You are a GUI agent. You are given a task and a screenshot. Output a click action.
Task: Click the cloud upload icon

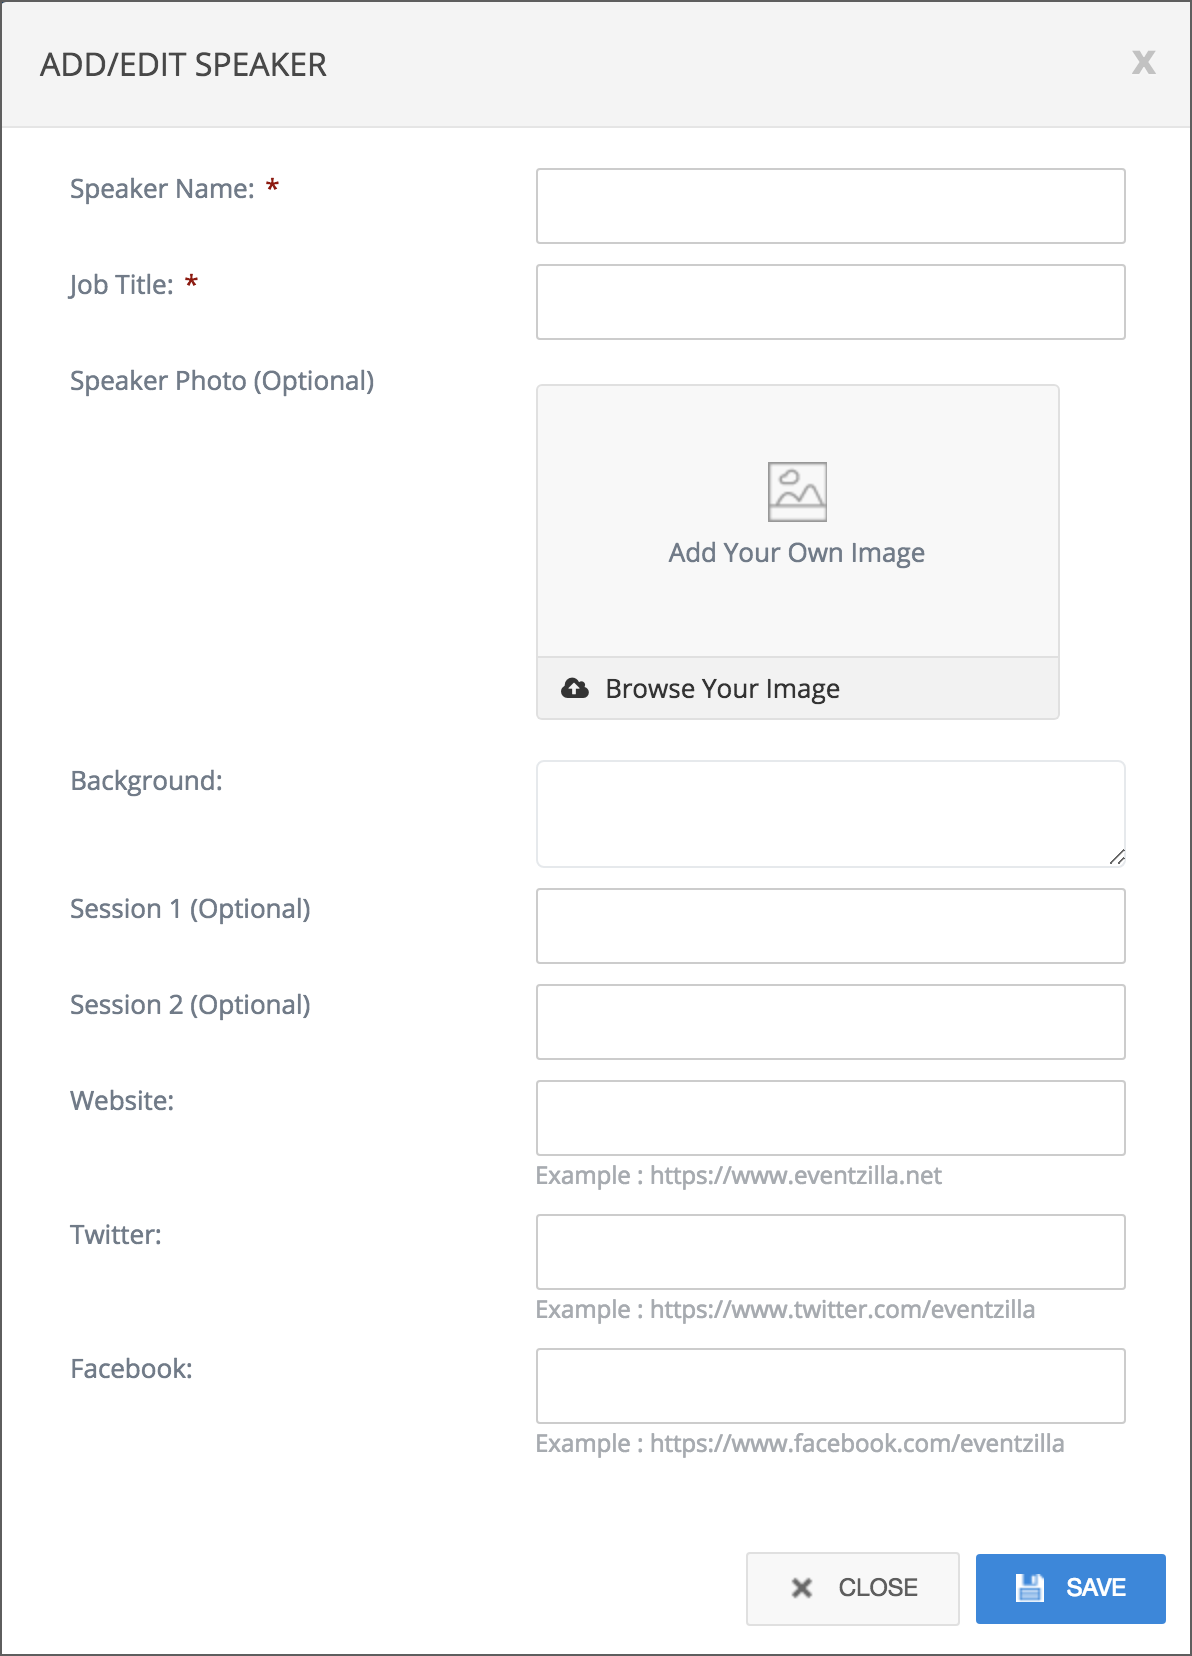[575, 688]
